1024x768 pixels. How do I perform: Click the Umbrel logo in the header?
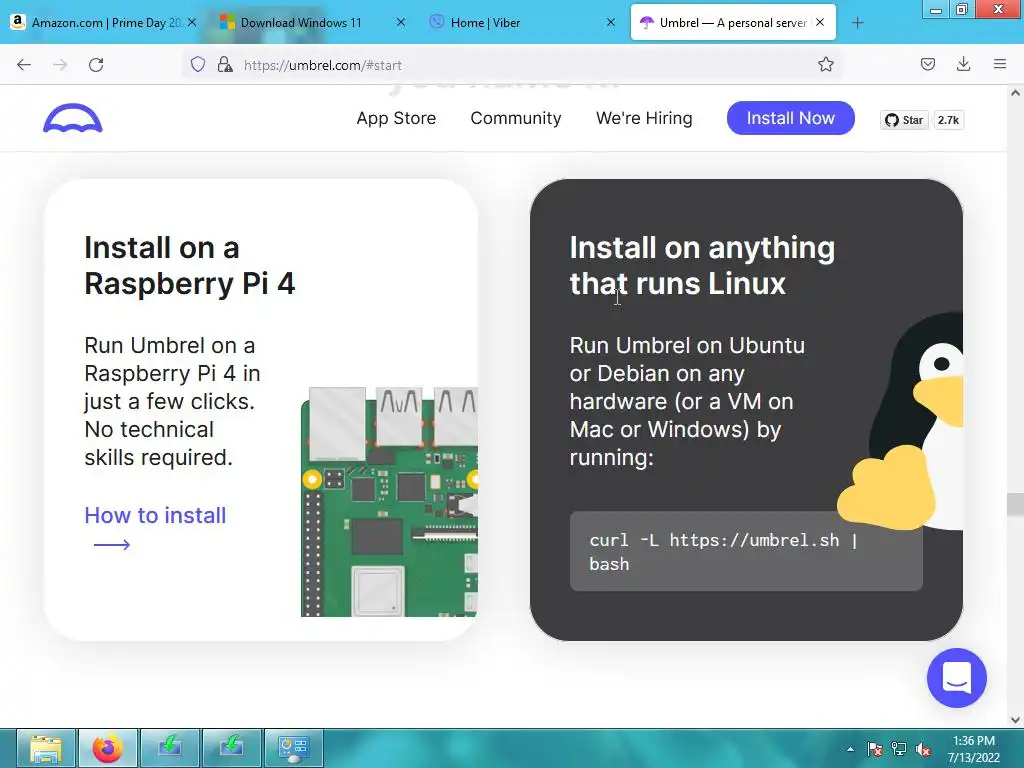click(x=72, y=118)
